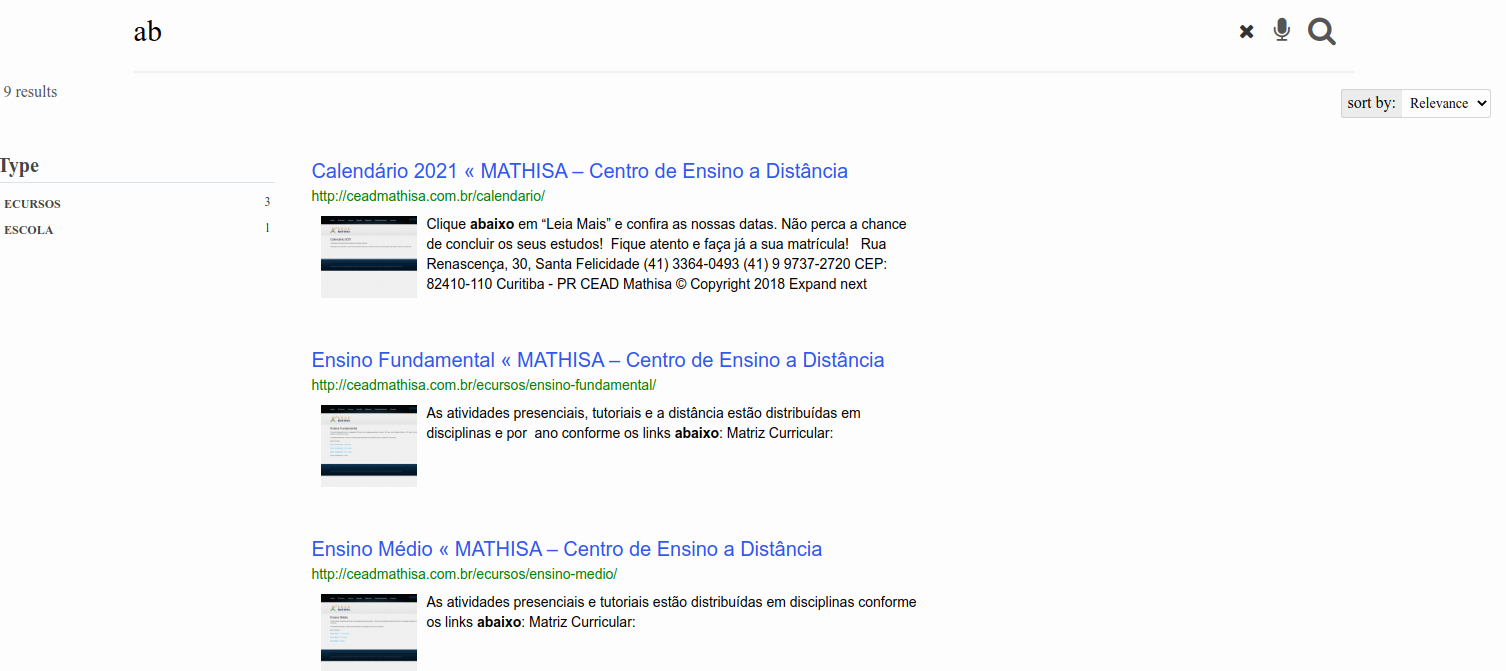1506x671 pixels.
Task: Click the Calendário result description snippet
Action: pos(665,254)
